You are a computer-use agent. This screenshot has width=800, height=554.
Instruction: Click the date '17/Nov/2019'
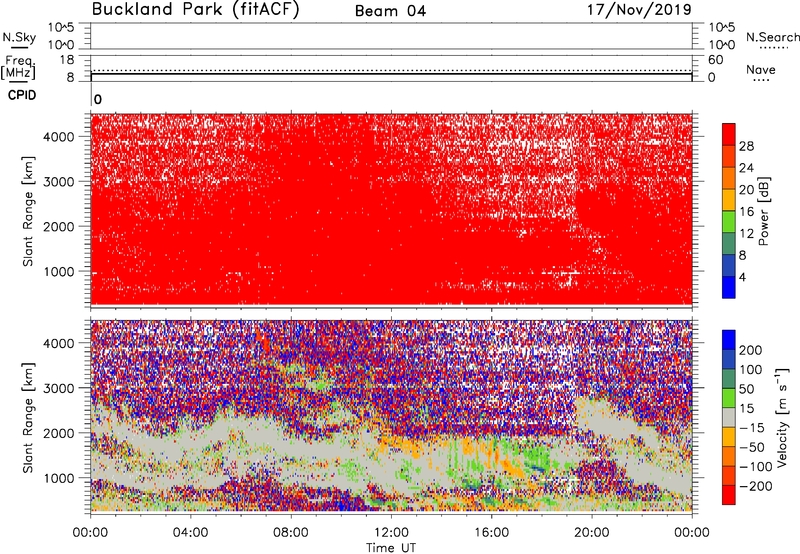tap(639, 9)
